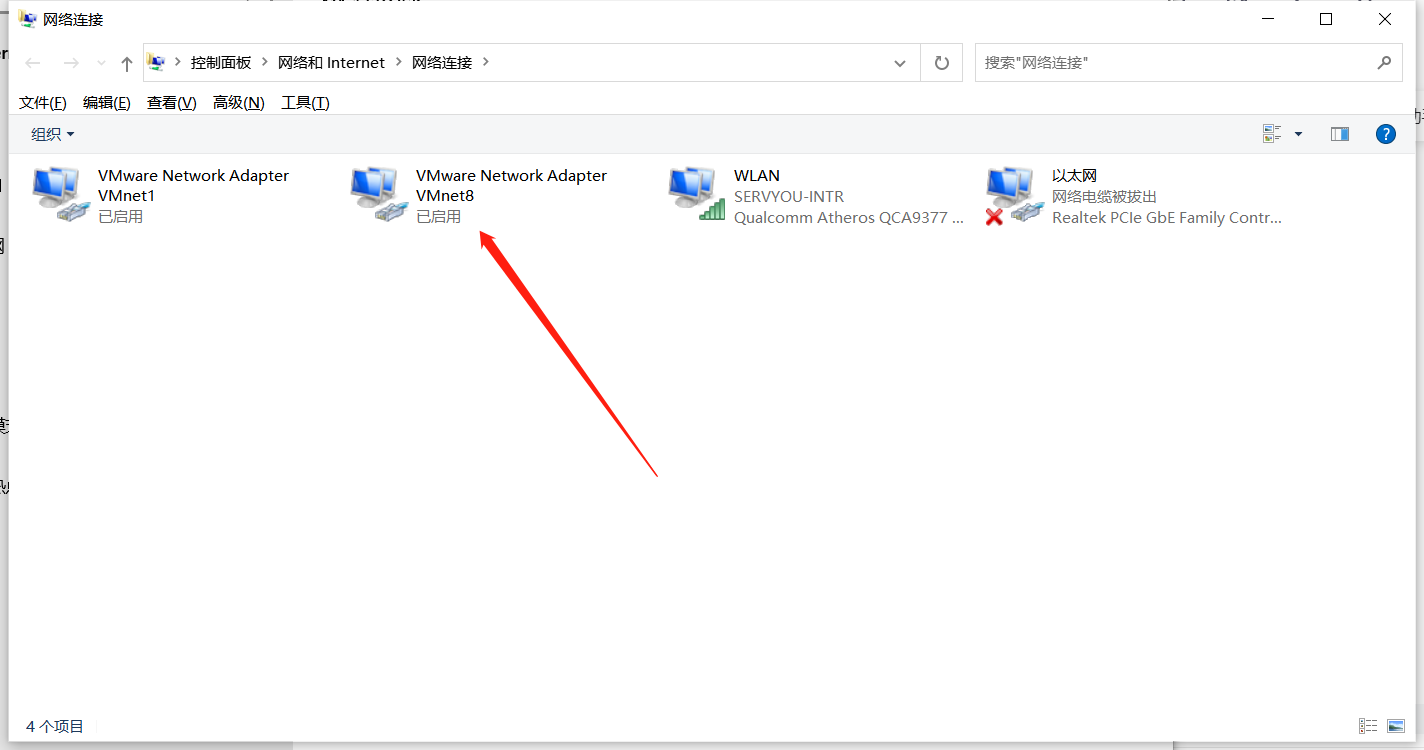Navigate to 网络和 Internet breadcrumb link
Image resolution: width=1424 pixels, height=750 pixels.
[x=332, y=62]
